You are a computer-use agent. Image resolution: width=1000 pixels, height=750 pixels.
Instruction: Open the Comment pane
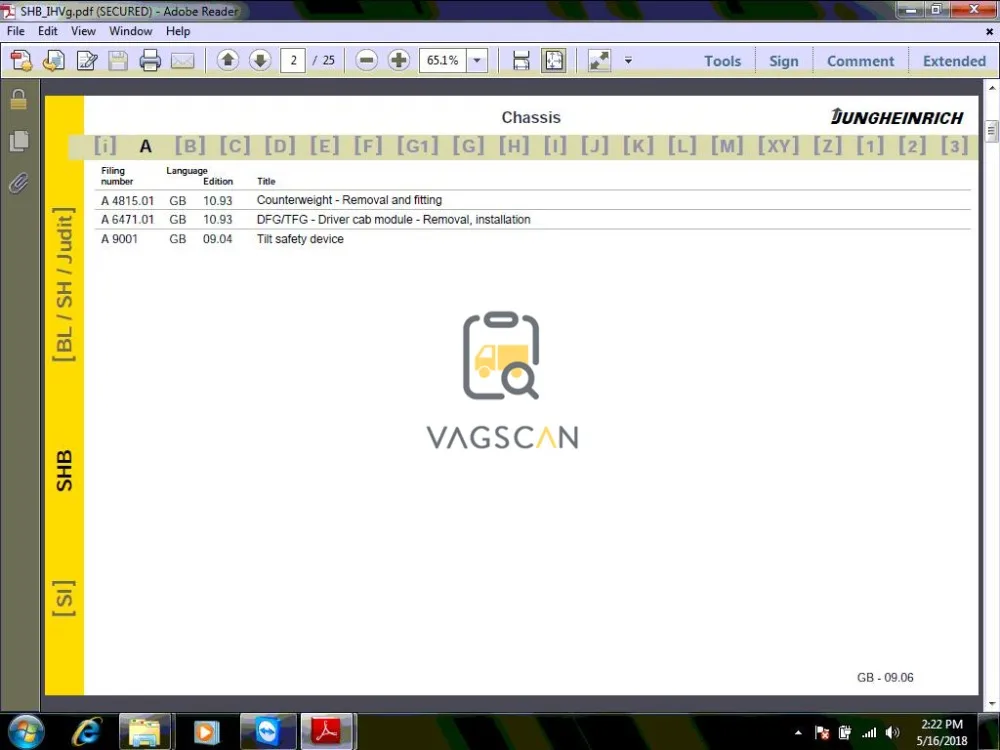pos(860,61)
